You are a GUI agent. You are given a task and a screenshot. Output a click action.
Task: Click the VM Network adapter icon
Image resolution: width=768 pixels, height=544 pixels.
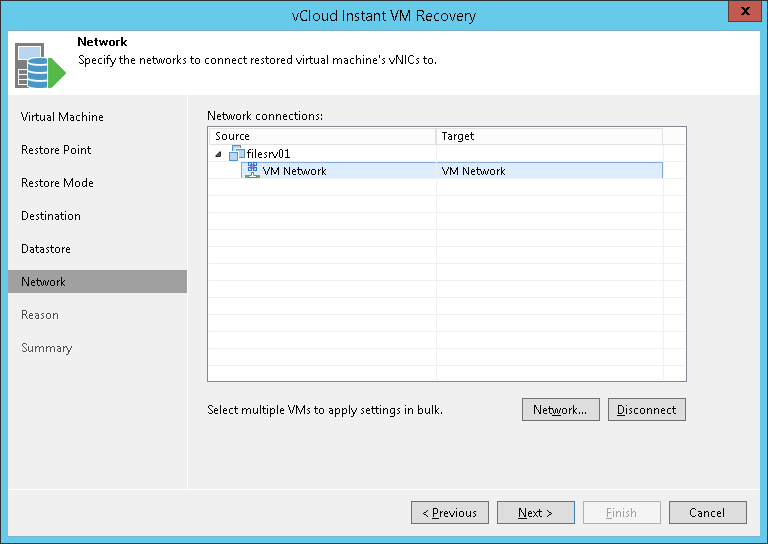point(252,170)
